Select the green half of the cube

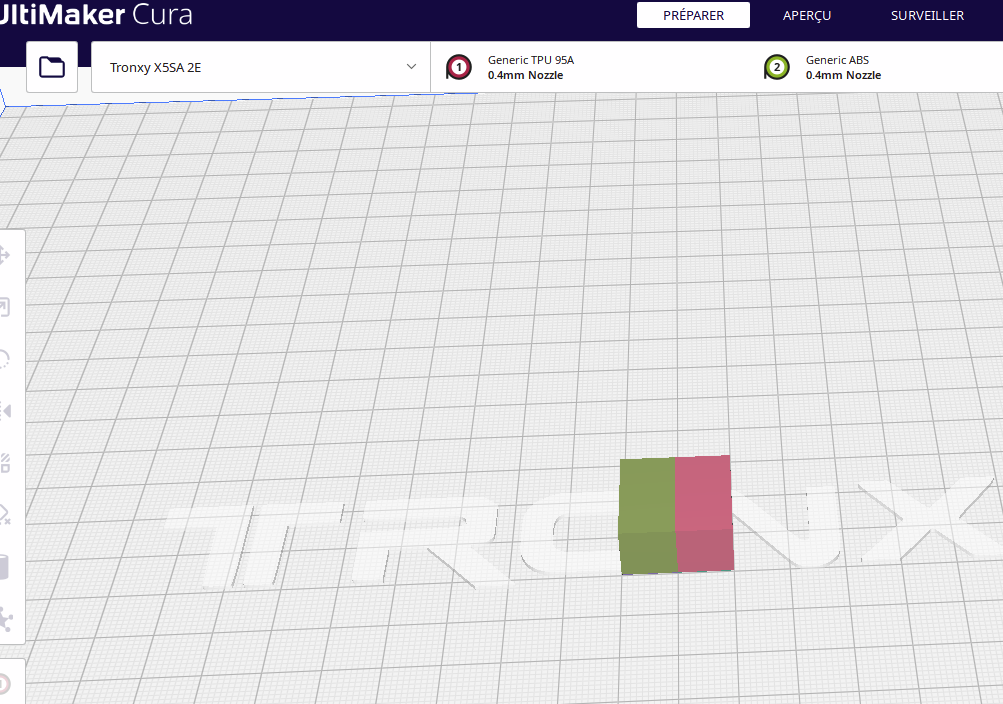pos(648,515)
